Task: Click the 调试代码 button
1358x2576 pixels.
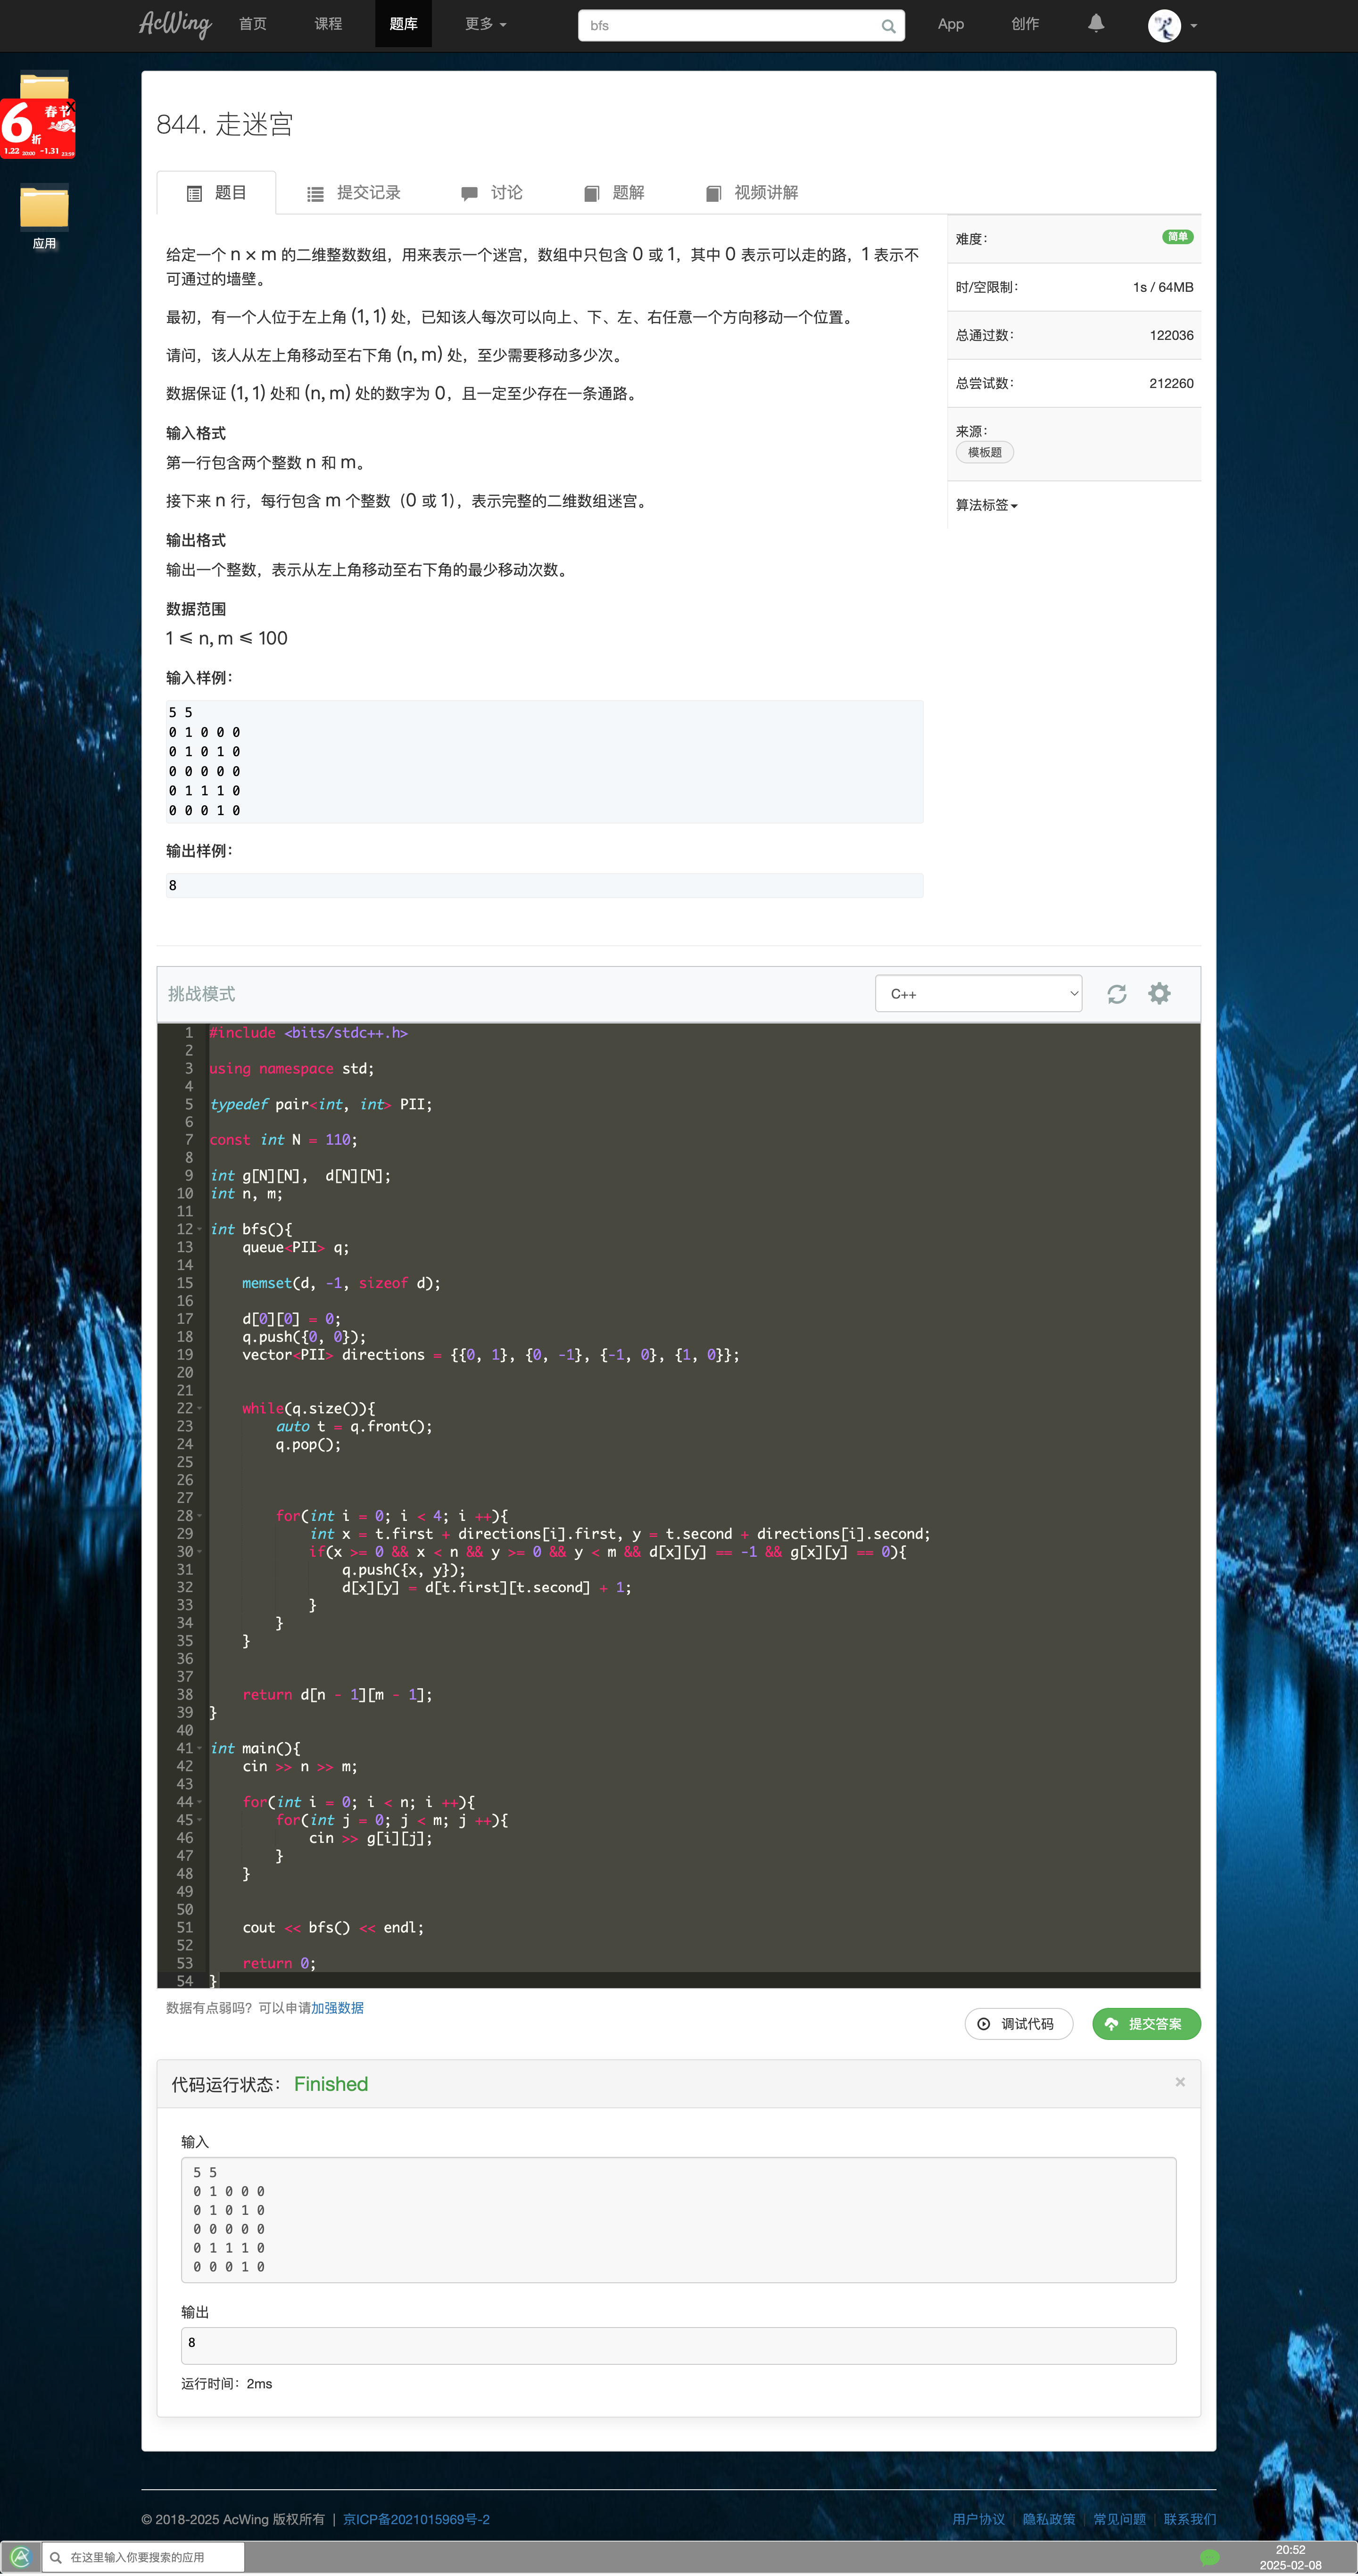Action: 1018,2024
